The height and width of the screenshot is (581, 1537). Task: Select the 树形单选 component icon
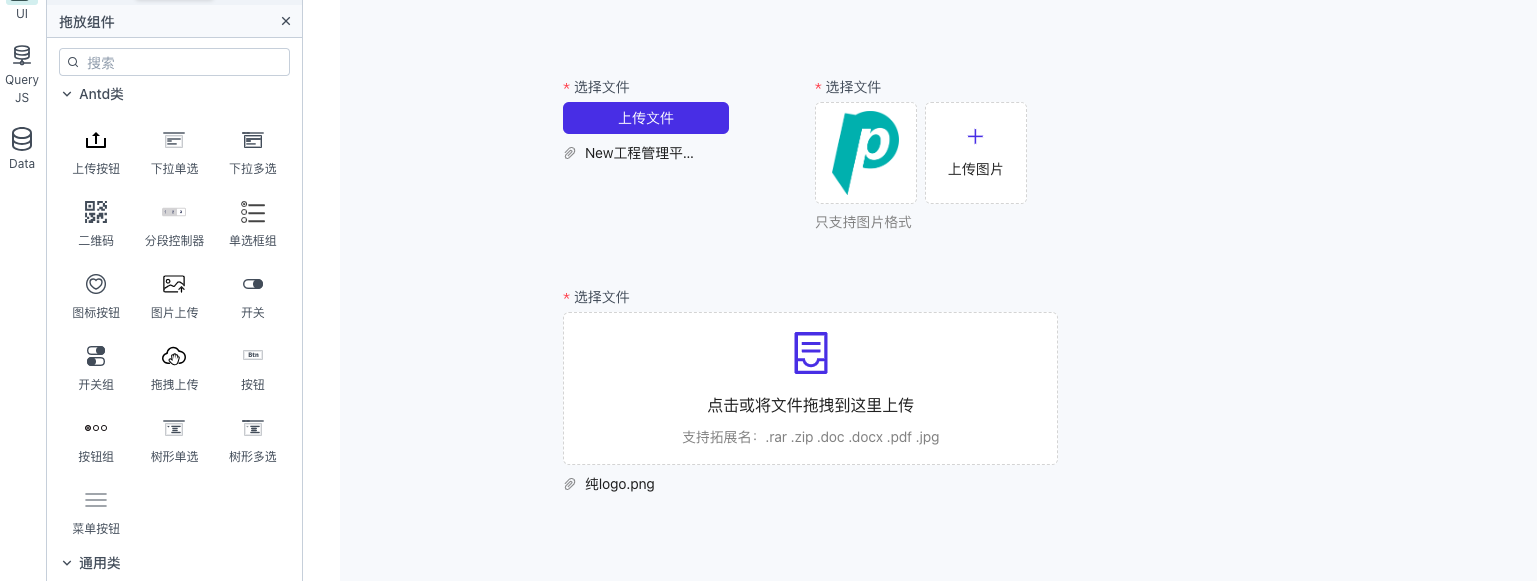coord(174,428)
